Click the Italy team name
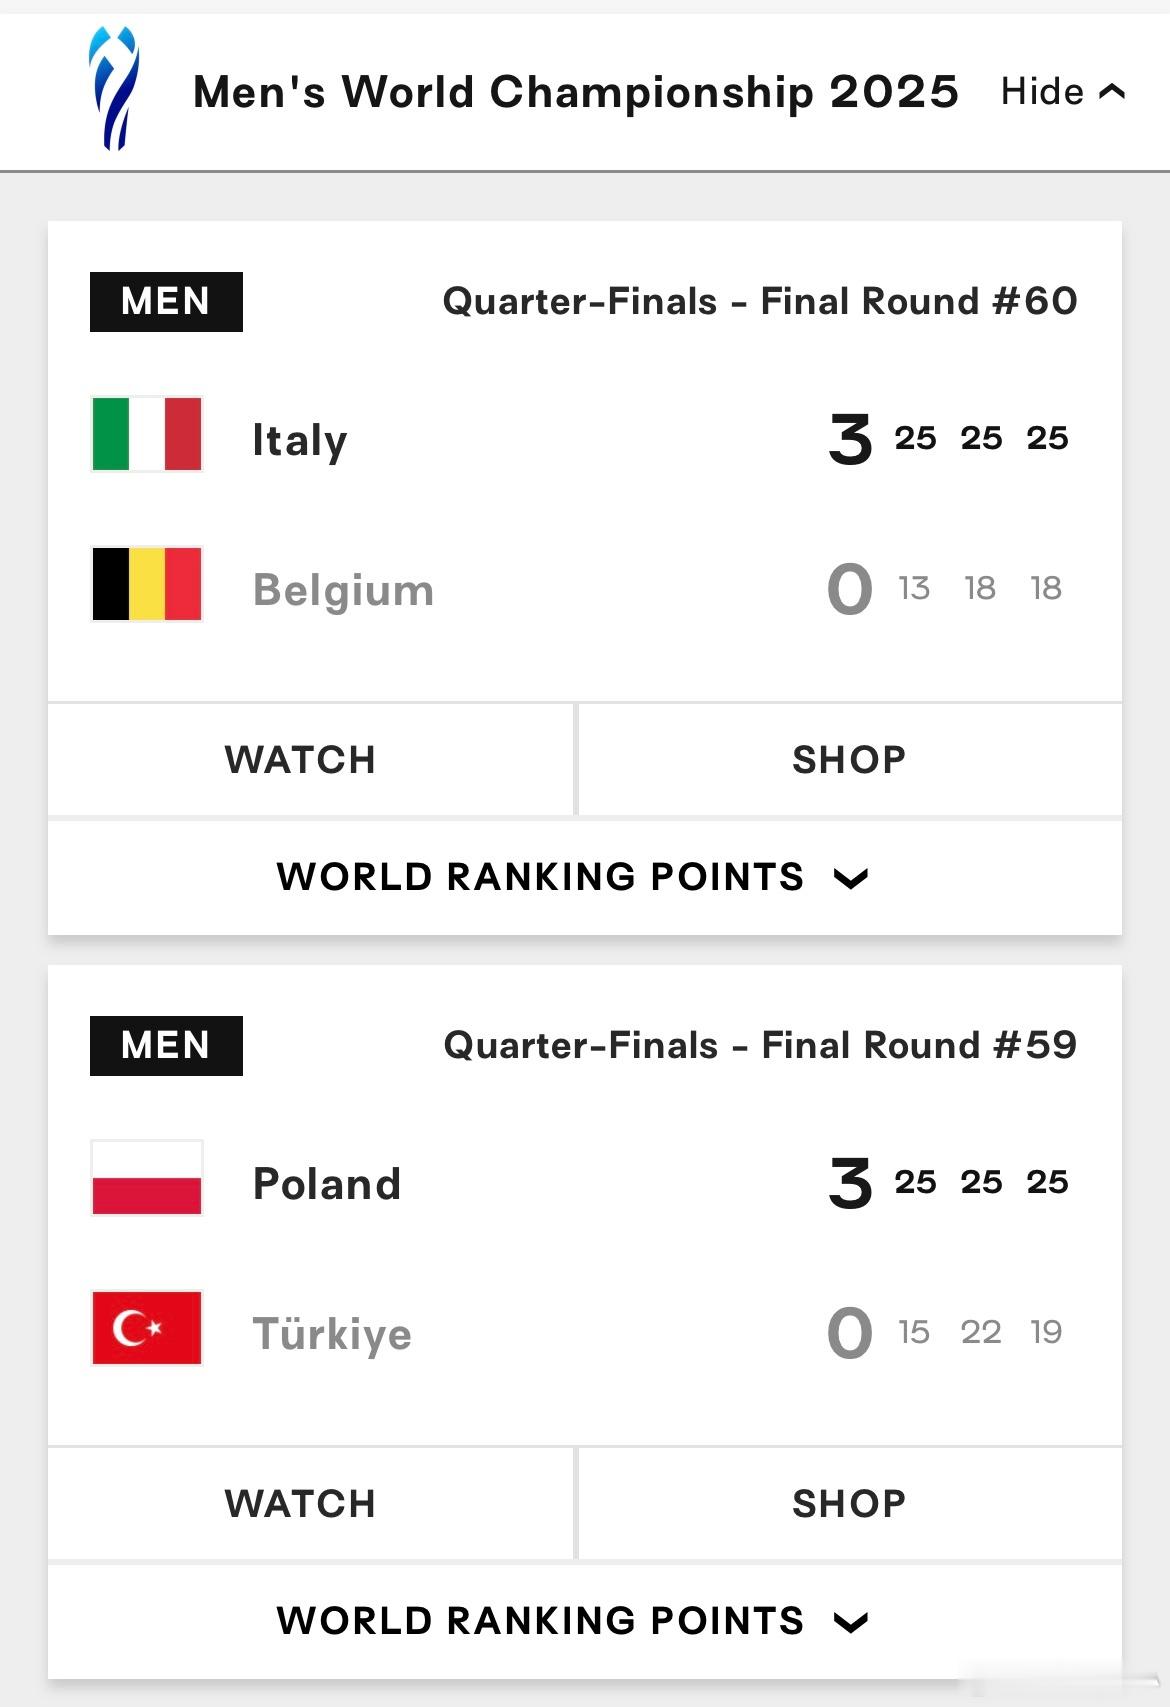Viewport: 1170px width, 1707px height. click(x=300, y=441)
